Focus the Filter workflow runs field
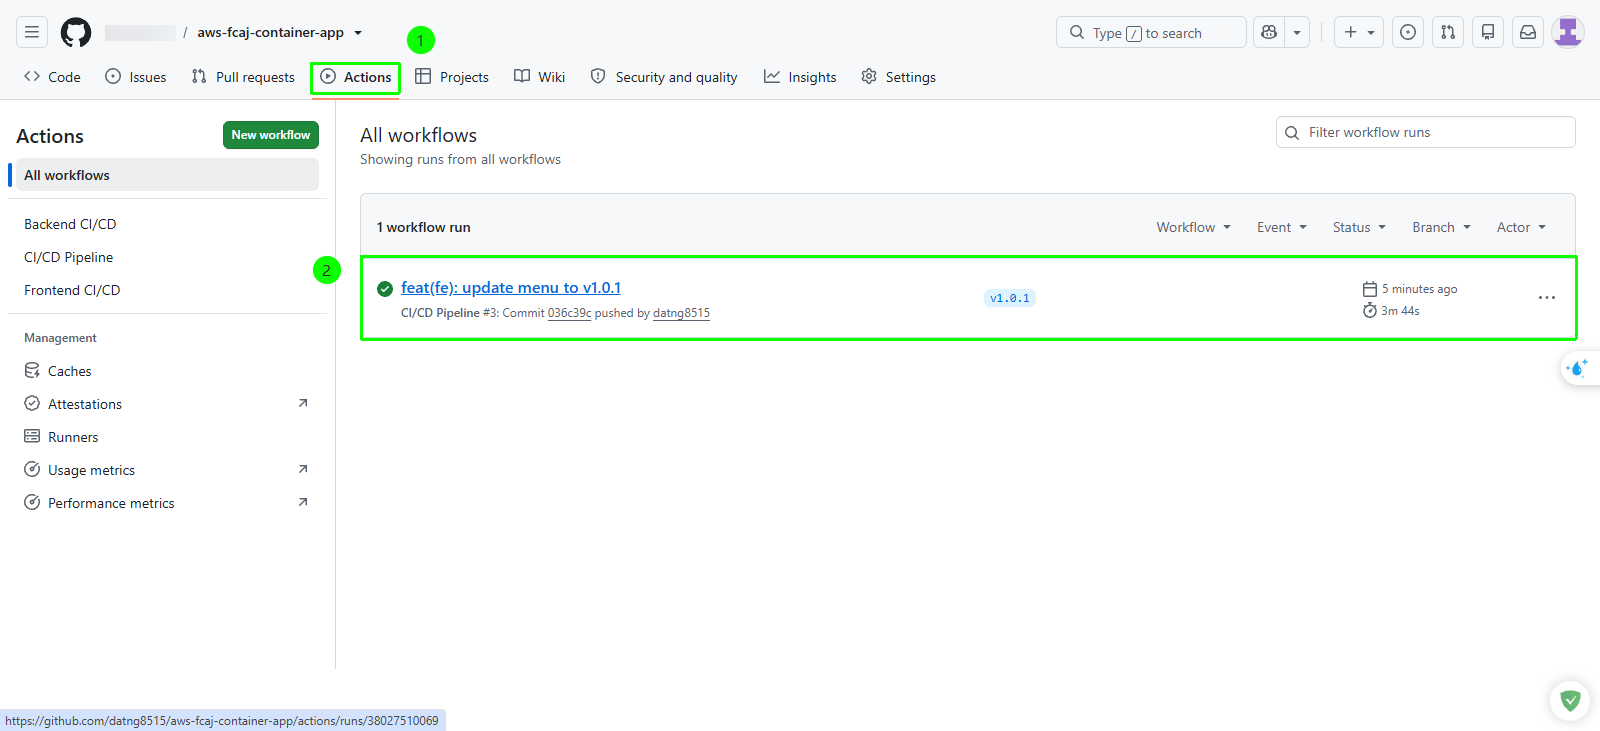Image resolution: width=1600 pixels, height=731 pixels. click(x=1426, y=132)
